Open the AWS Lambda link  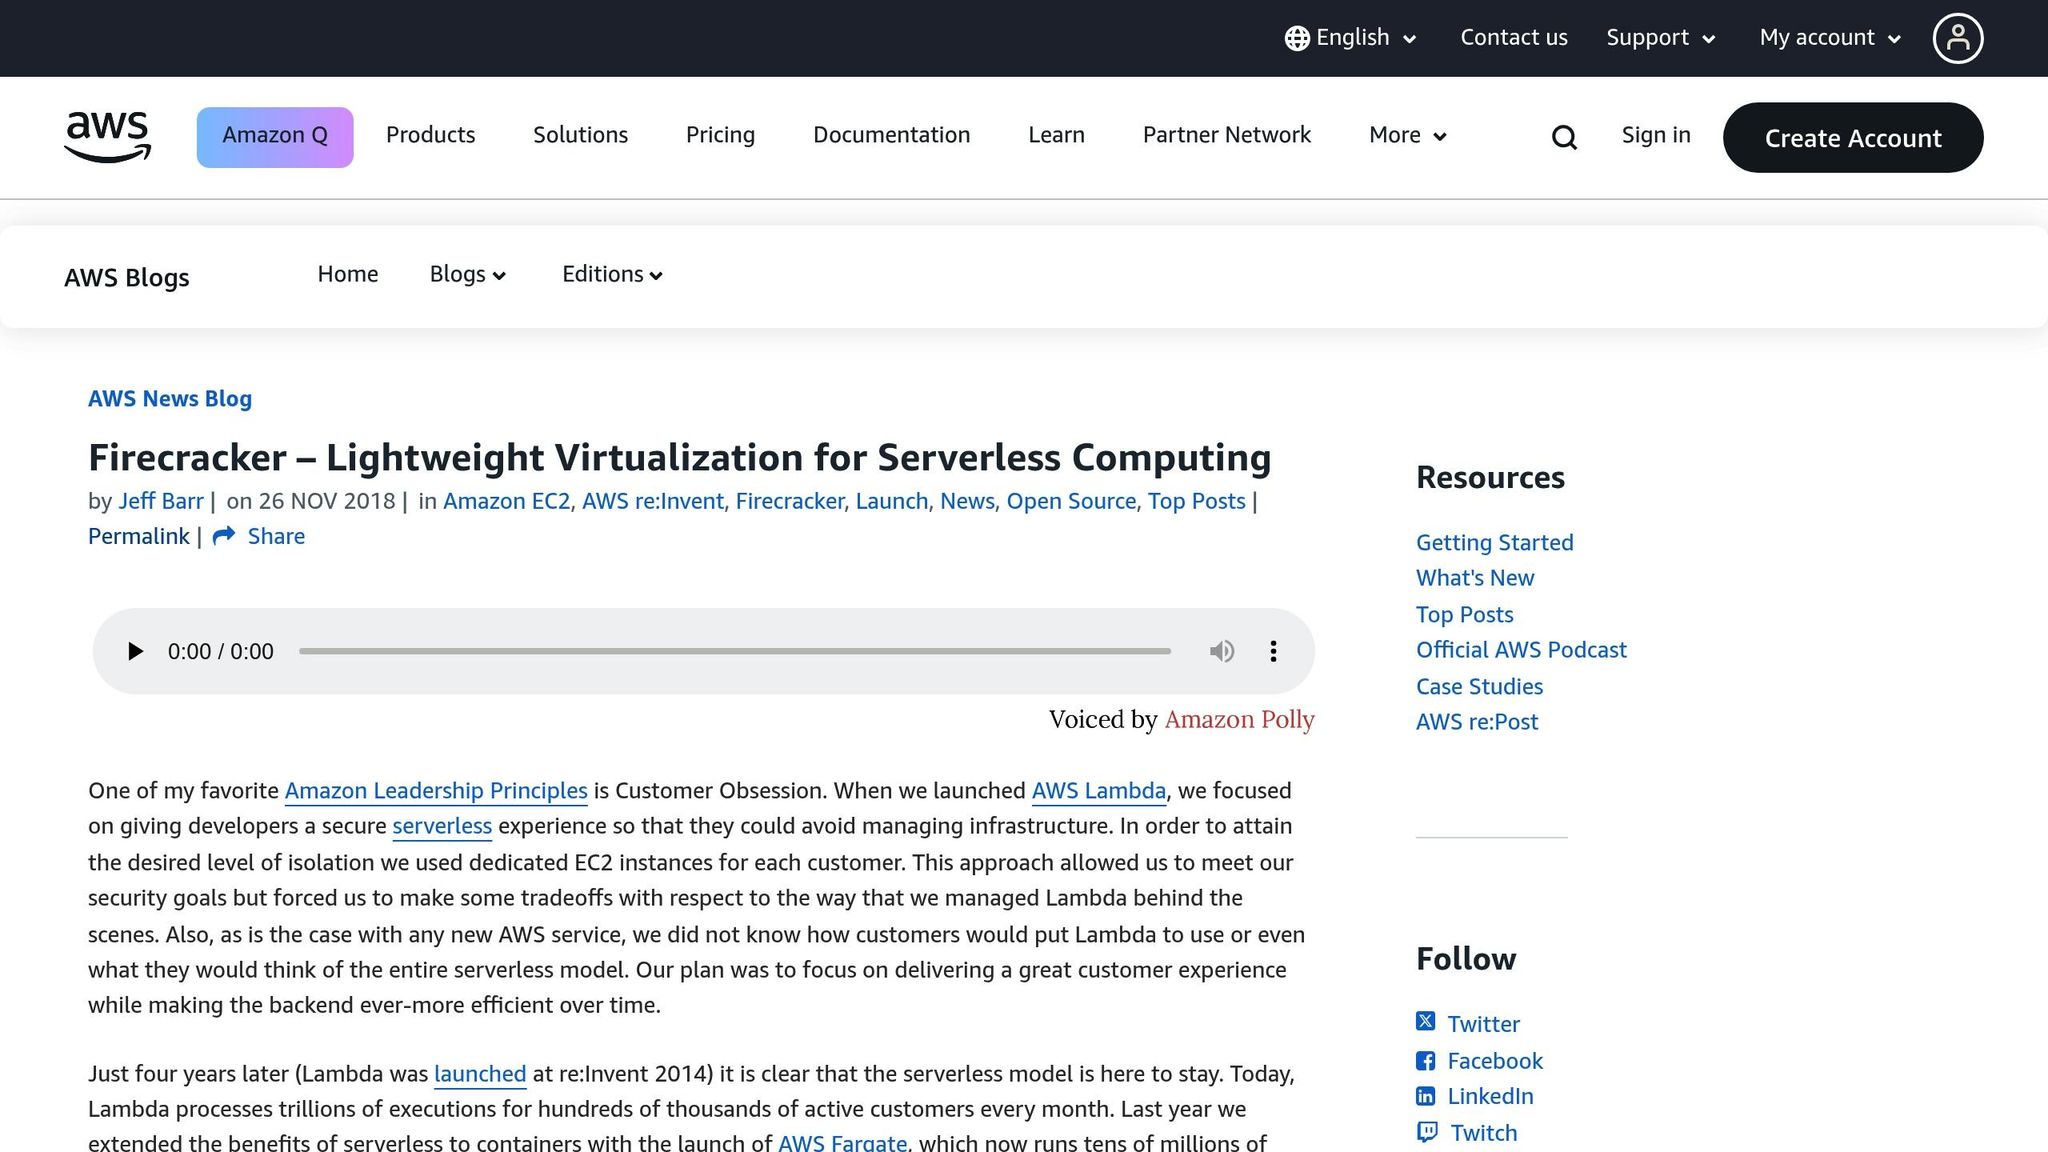click(1099, 790)
